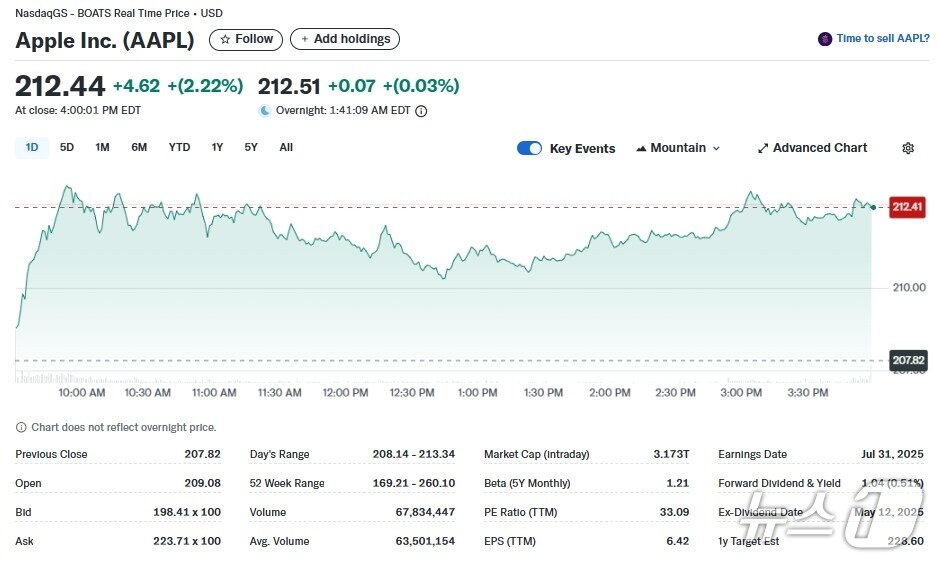Screen dimensions: 937x562
Task: Open chart settings gear icon
Action: click(x=907, y=148)
